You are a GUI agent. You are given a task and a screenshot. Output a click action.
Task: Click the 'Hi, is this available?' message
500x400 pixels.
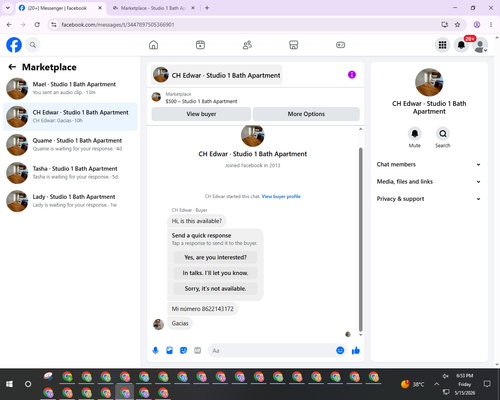(x=197, y=221)
